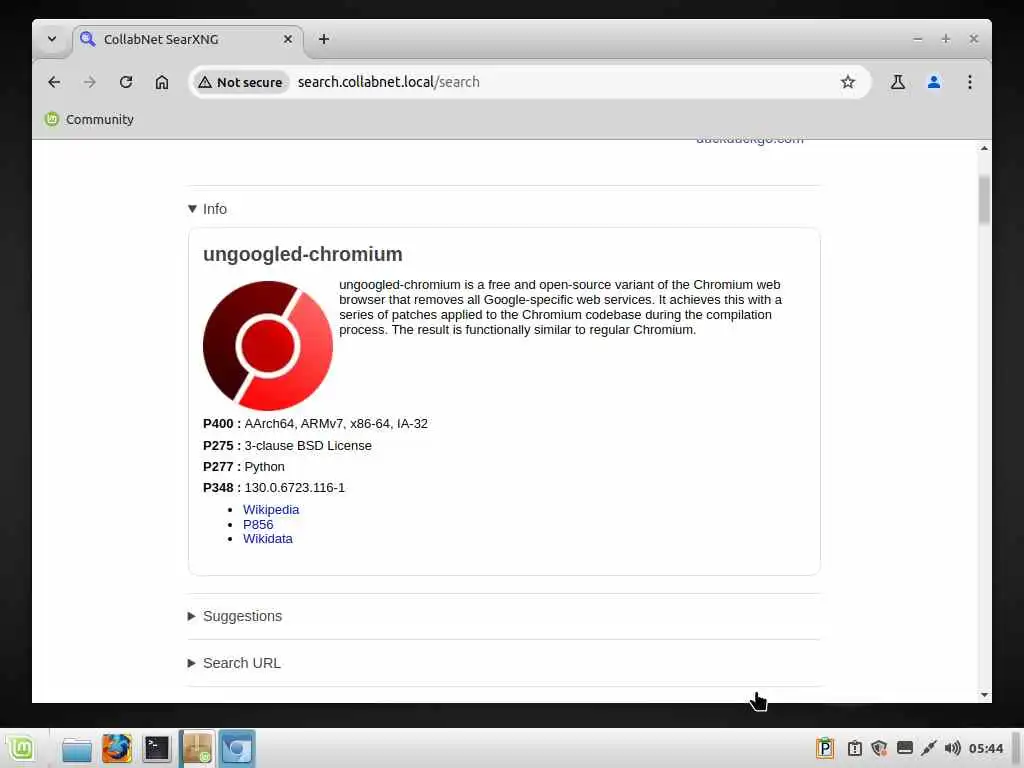Screen dimensions: 1024x768
Task: Expand the Search URL section
Action: [234, 664]
